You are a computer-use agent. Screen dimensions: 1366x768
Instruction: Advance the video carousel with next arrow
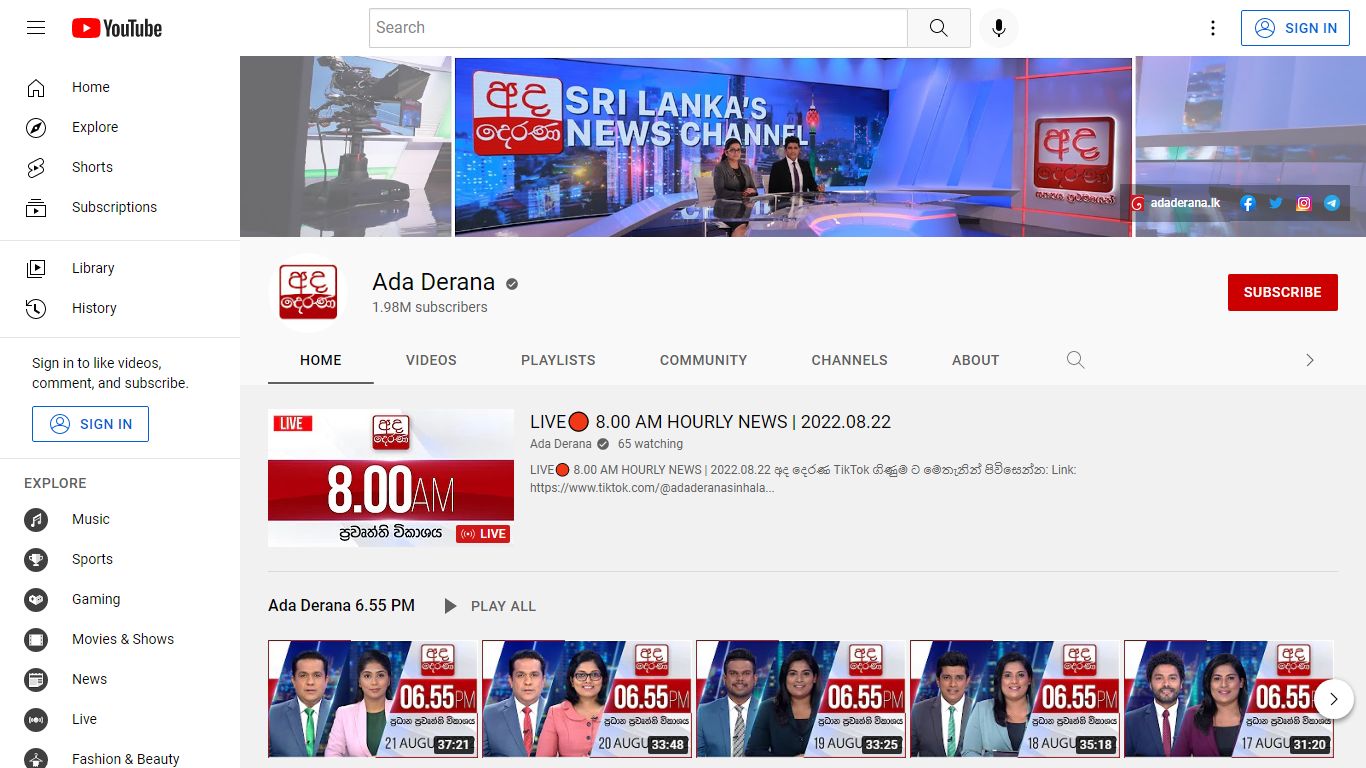[1334, 699]
